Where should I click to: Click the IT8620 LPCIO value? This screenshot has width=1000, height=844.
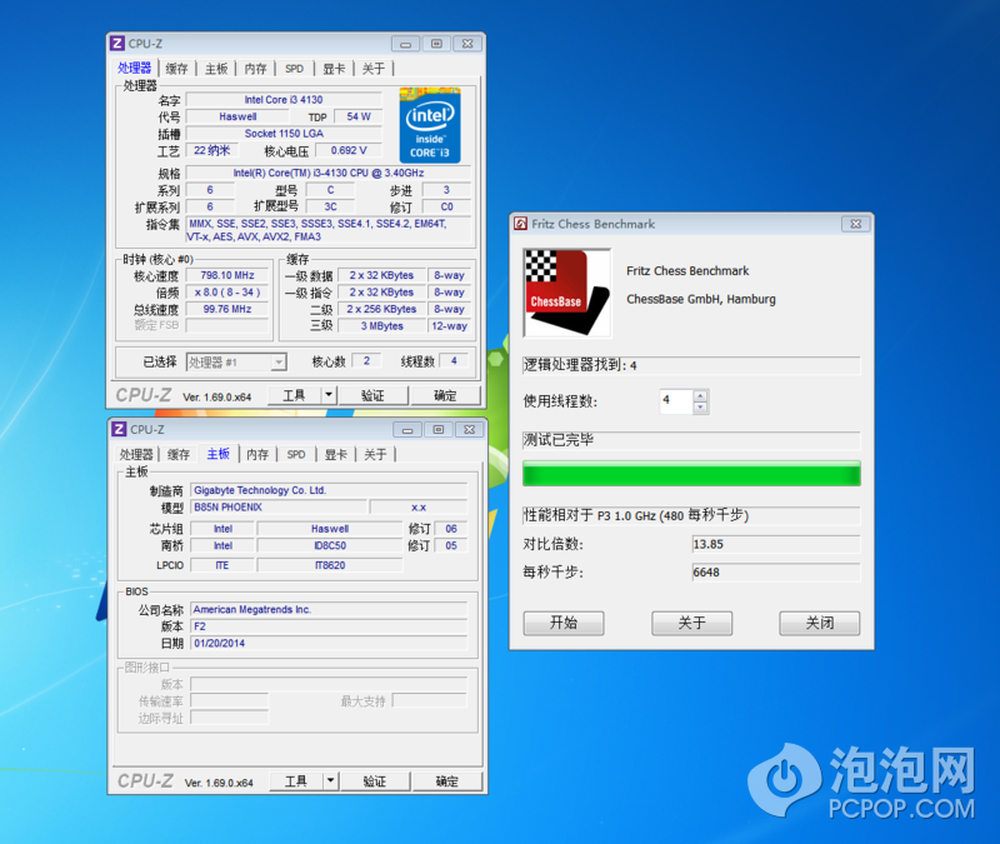click(x=330, y=565)
